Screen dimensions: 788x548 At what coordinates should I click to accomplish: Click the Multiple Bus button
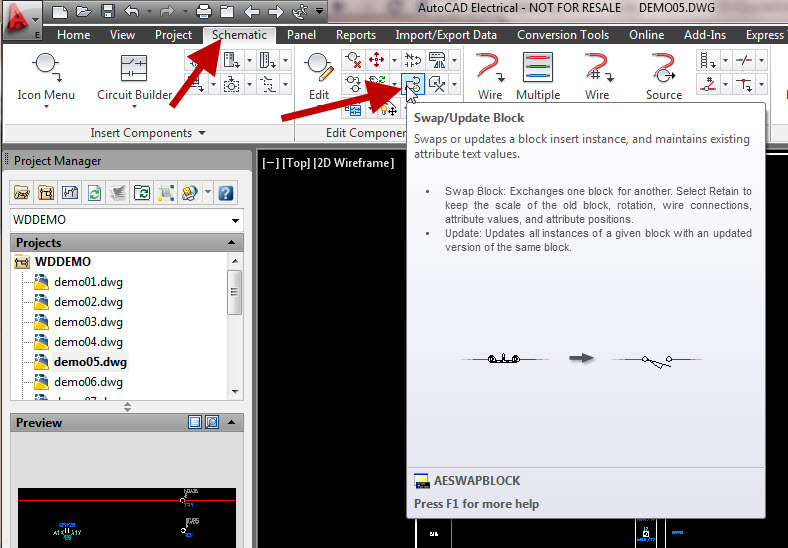point(538,76)
